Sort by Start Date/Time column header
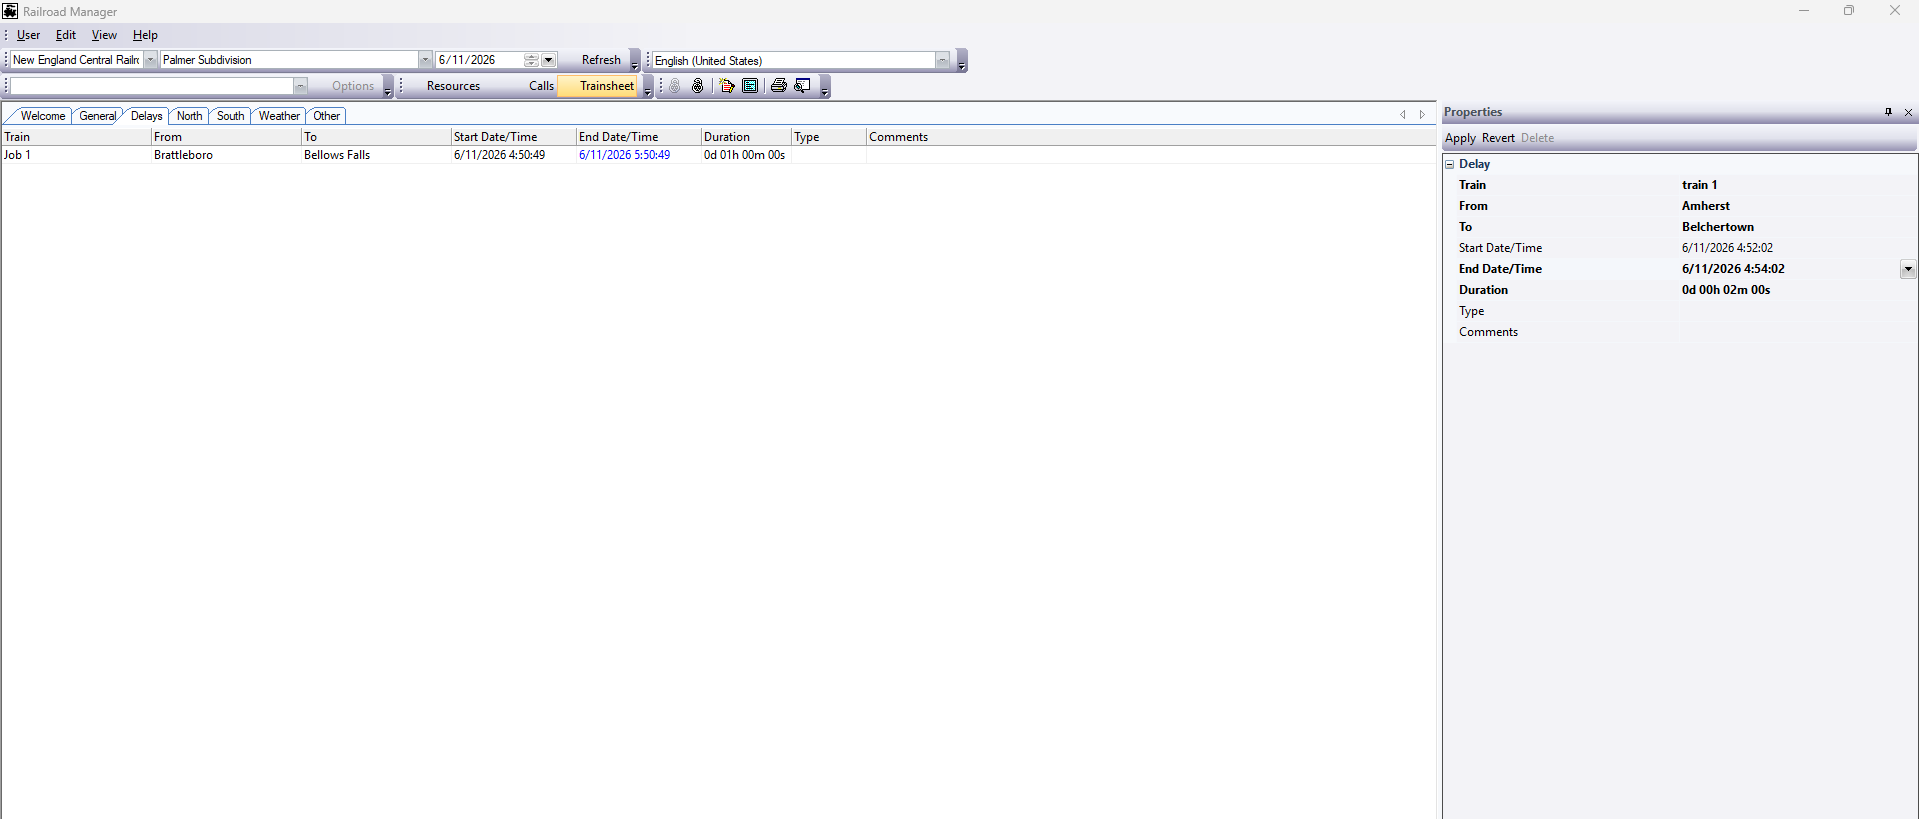This screenshot has height=819, width=1919. click(x=513, y=137)
